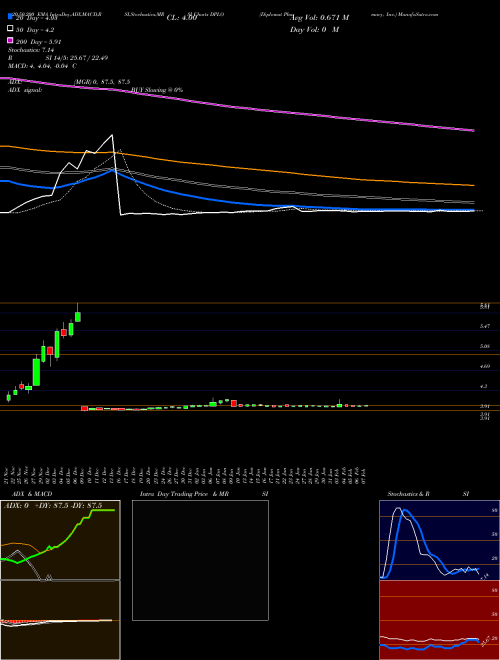The width and height of the screenshot is (500, 660).
Task: Click the 21 Nov date label on the axis
Action: [8, 476]
